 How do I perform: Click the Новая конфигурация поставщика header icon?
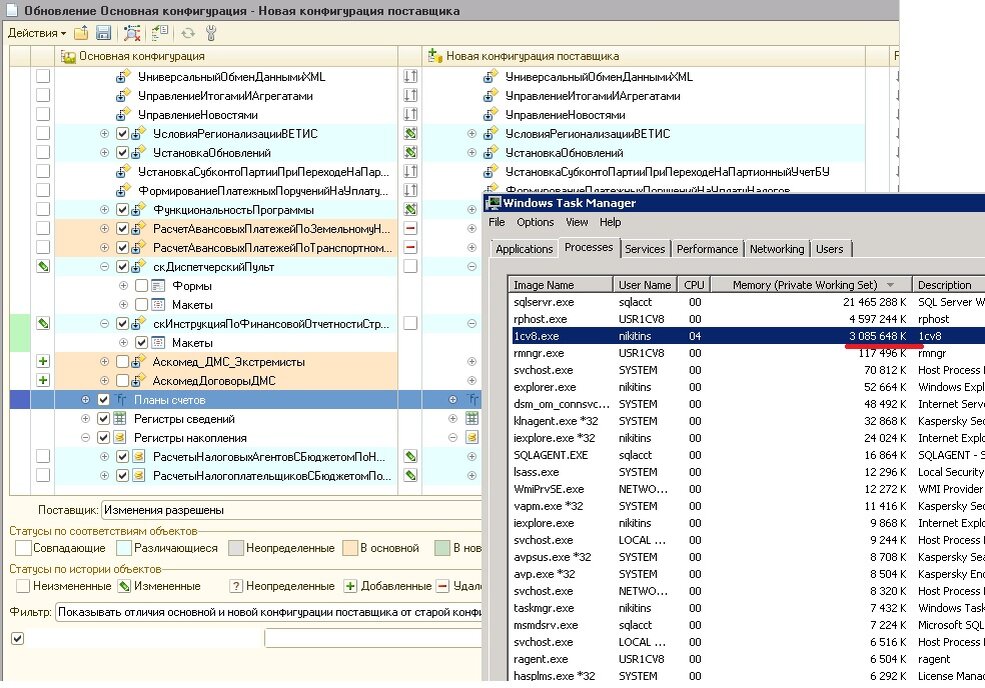435,56
